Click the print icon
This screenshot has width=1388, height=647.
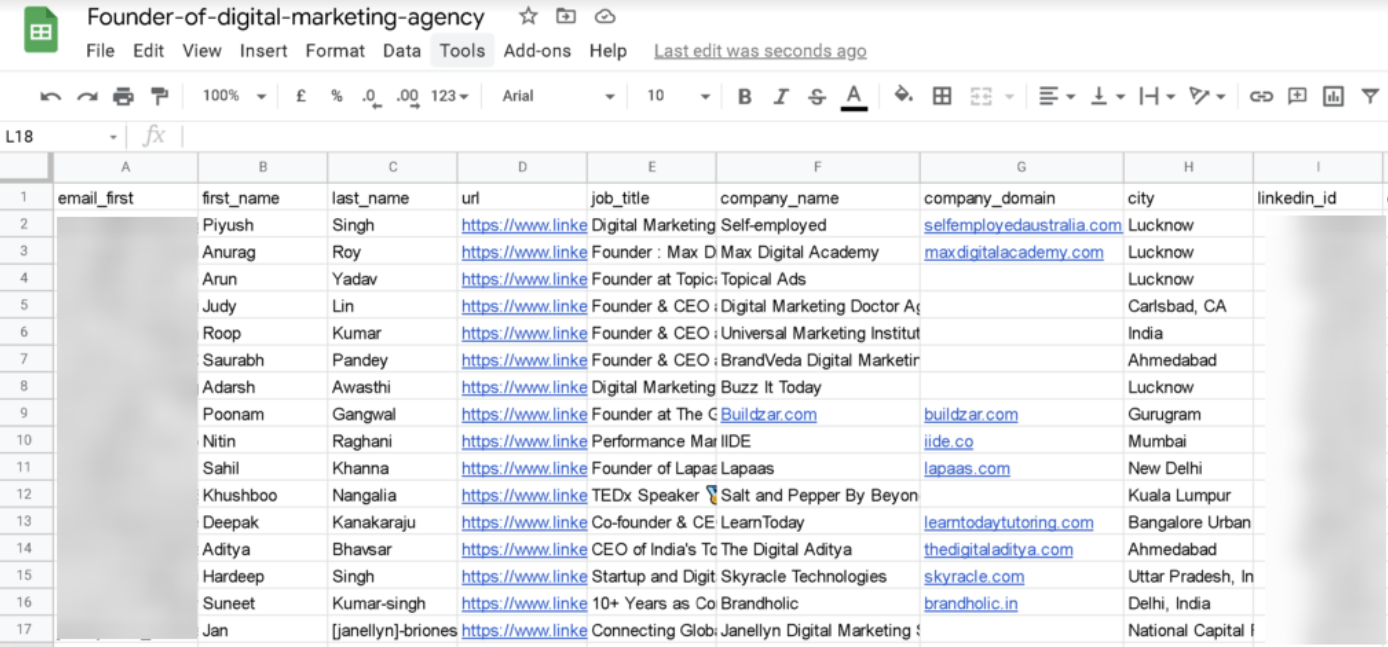122,95
